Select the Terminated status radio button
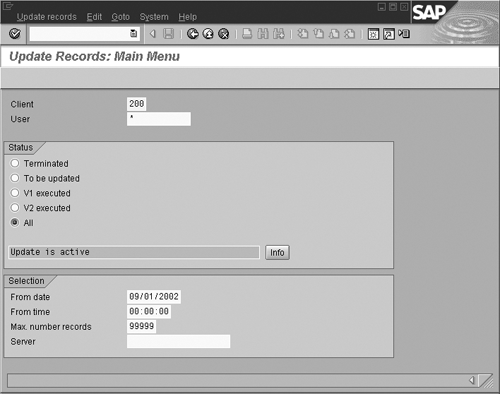This screenshot has height=394, width=500. tap(15, 163)
